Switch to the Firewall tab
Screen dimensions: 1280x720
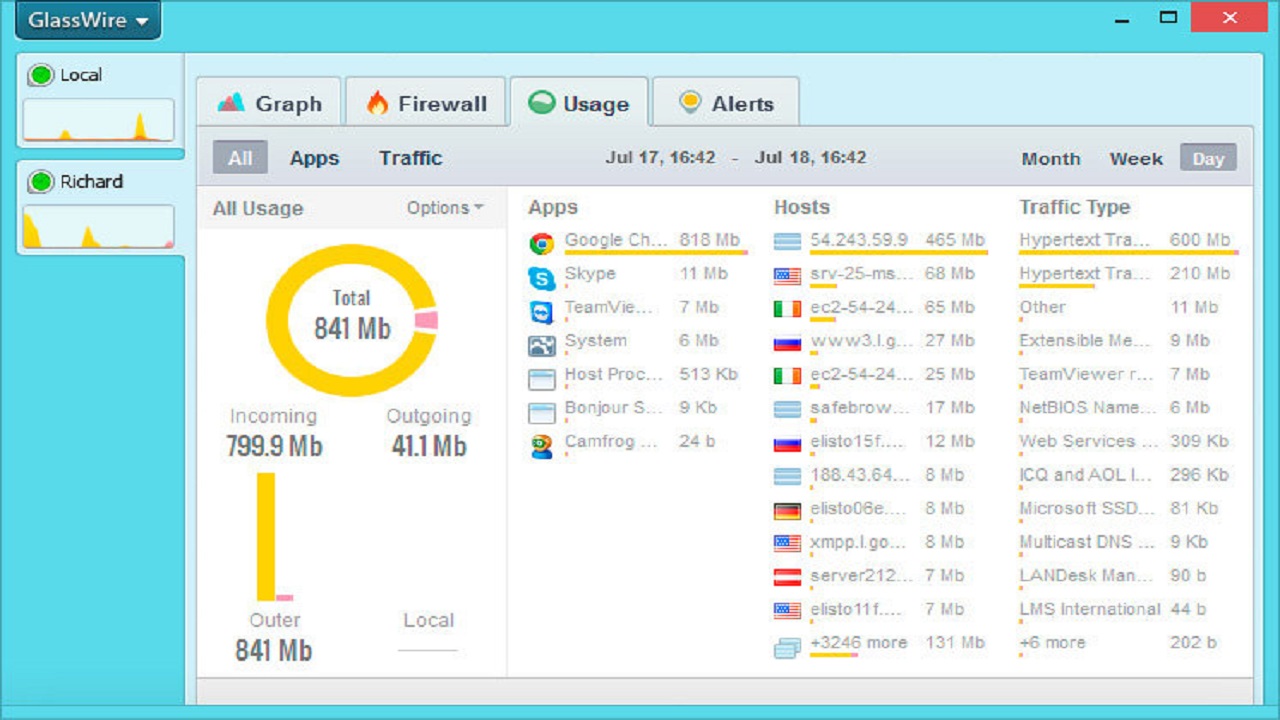(426, 102)
